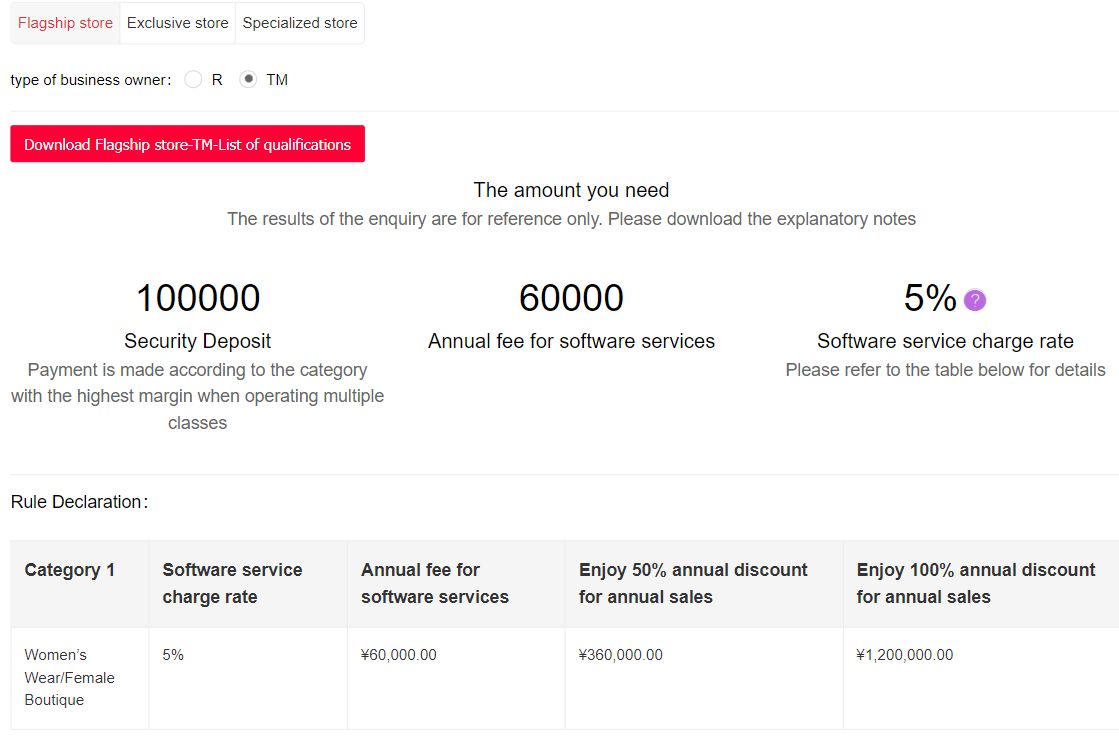1119x743 pixels.
Task: Click the Enjoy 50% annual discount header
Action: click(692, 583)
